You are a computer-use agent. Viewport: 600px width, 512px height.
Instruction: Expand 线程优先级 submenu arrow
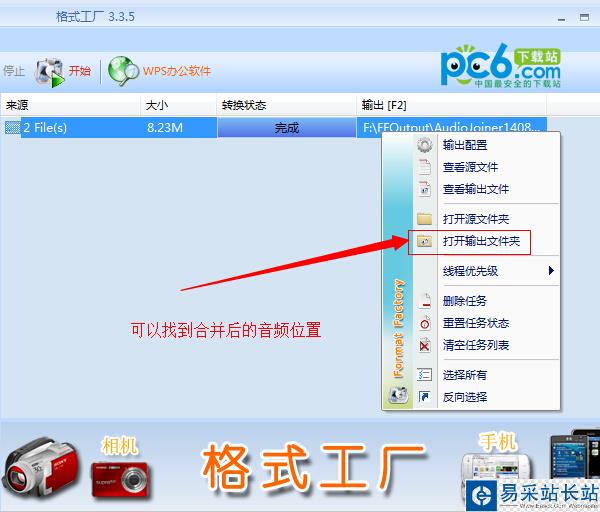tap(551, 271)
